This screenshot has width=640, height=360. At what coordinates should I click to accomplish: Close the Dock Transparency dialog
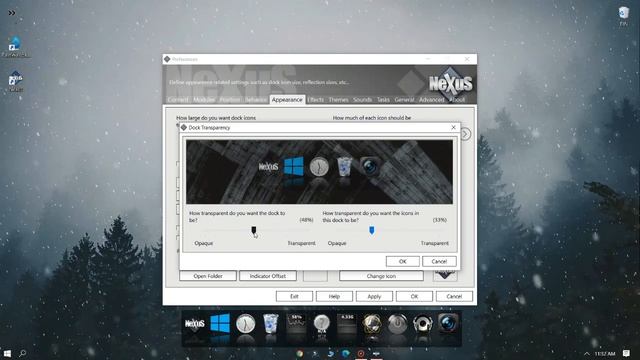point(453,127)
